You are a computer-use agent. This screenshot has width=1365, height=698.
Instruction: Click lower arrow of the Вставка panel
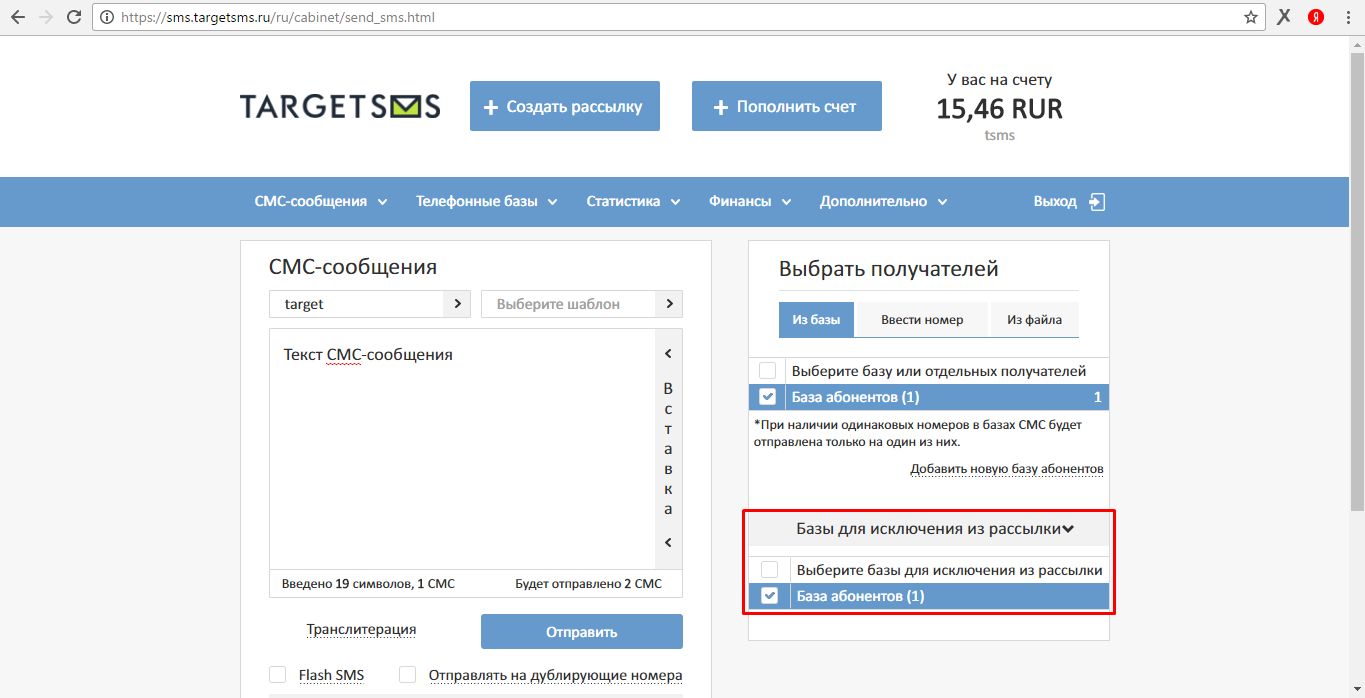[x=668, y=543]
